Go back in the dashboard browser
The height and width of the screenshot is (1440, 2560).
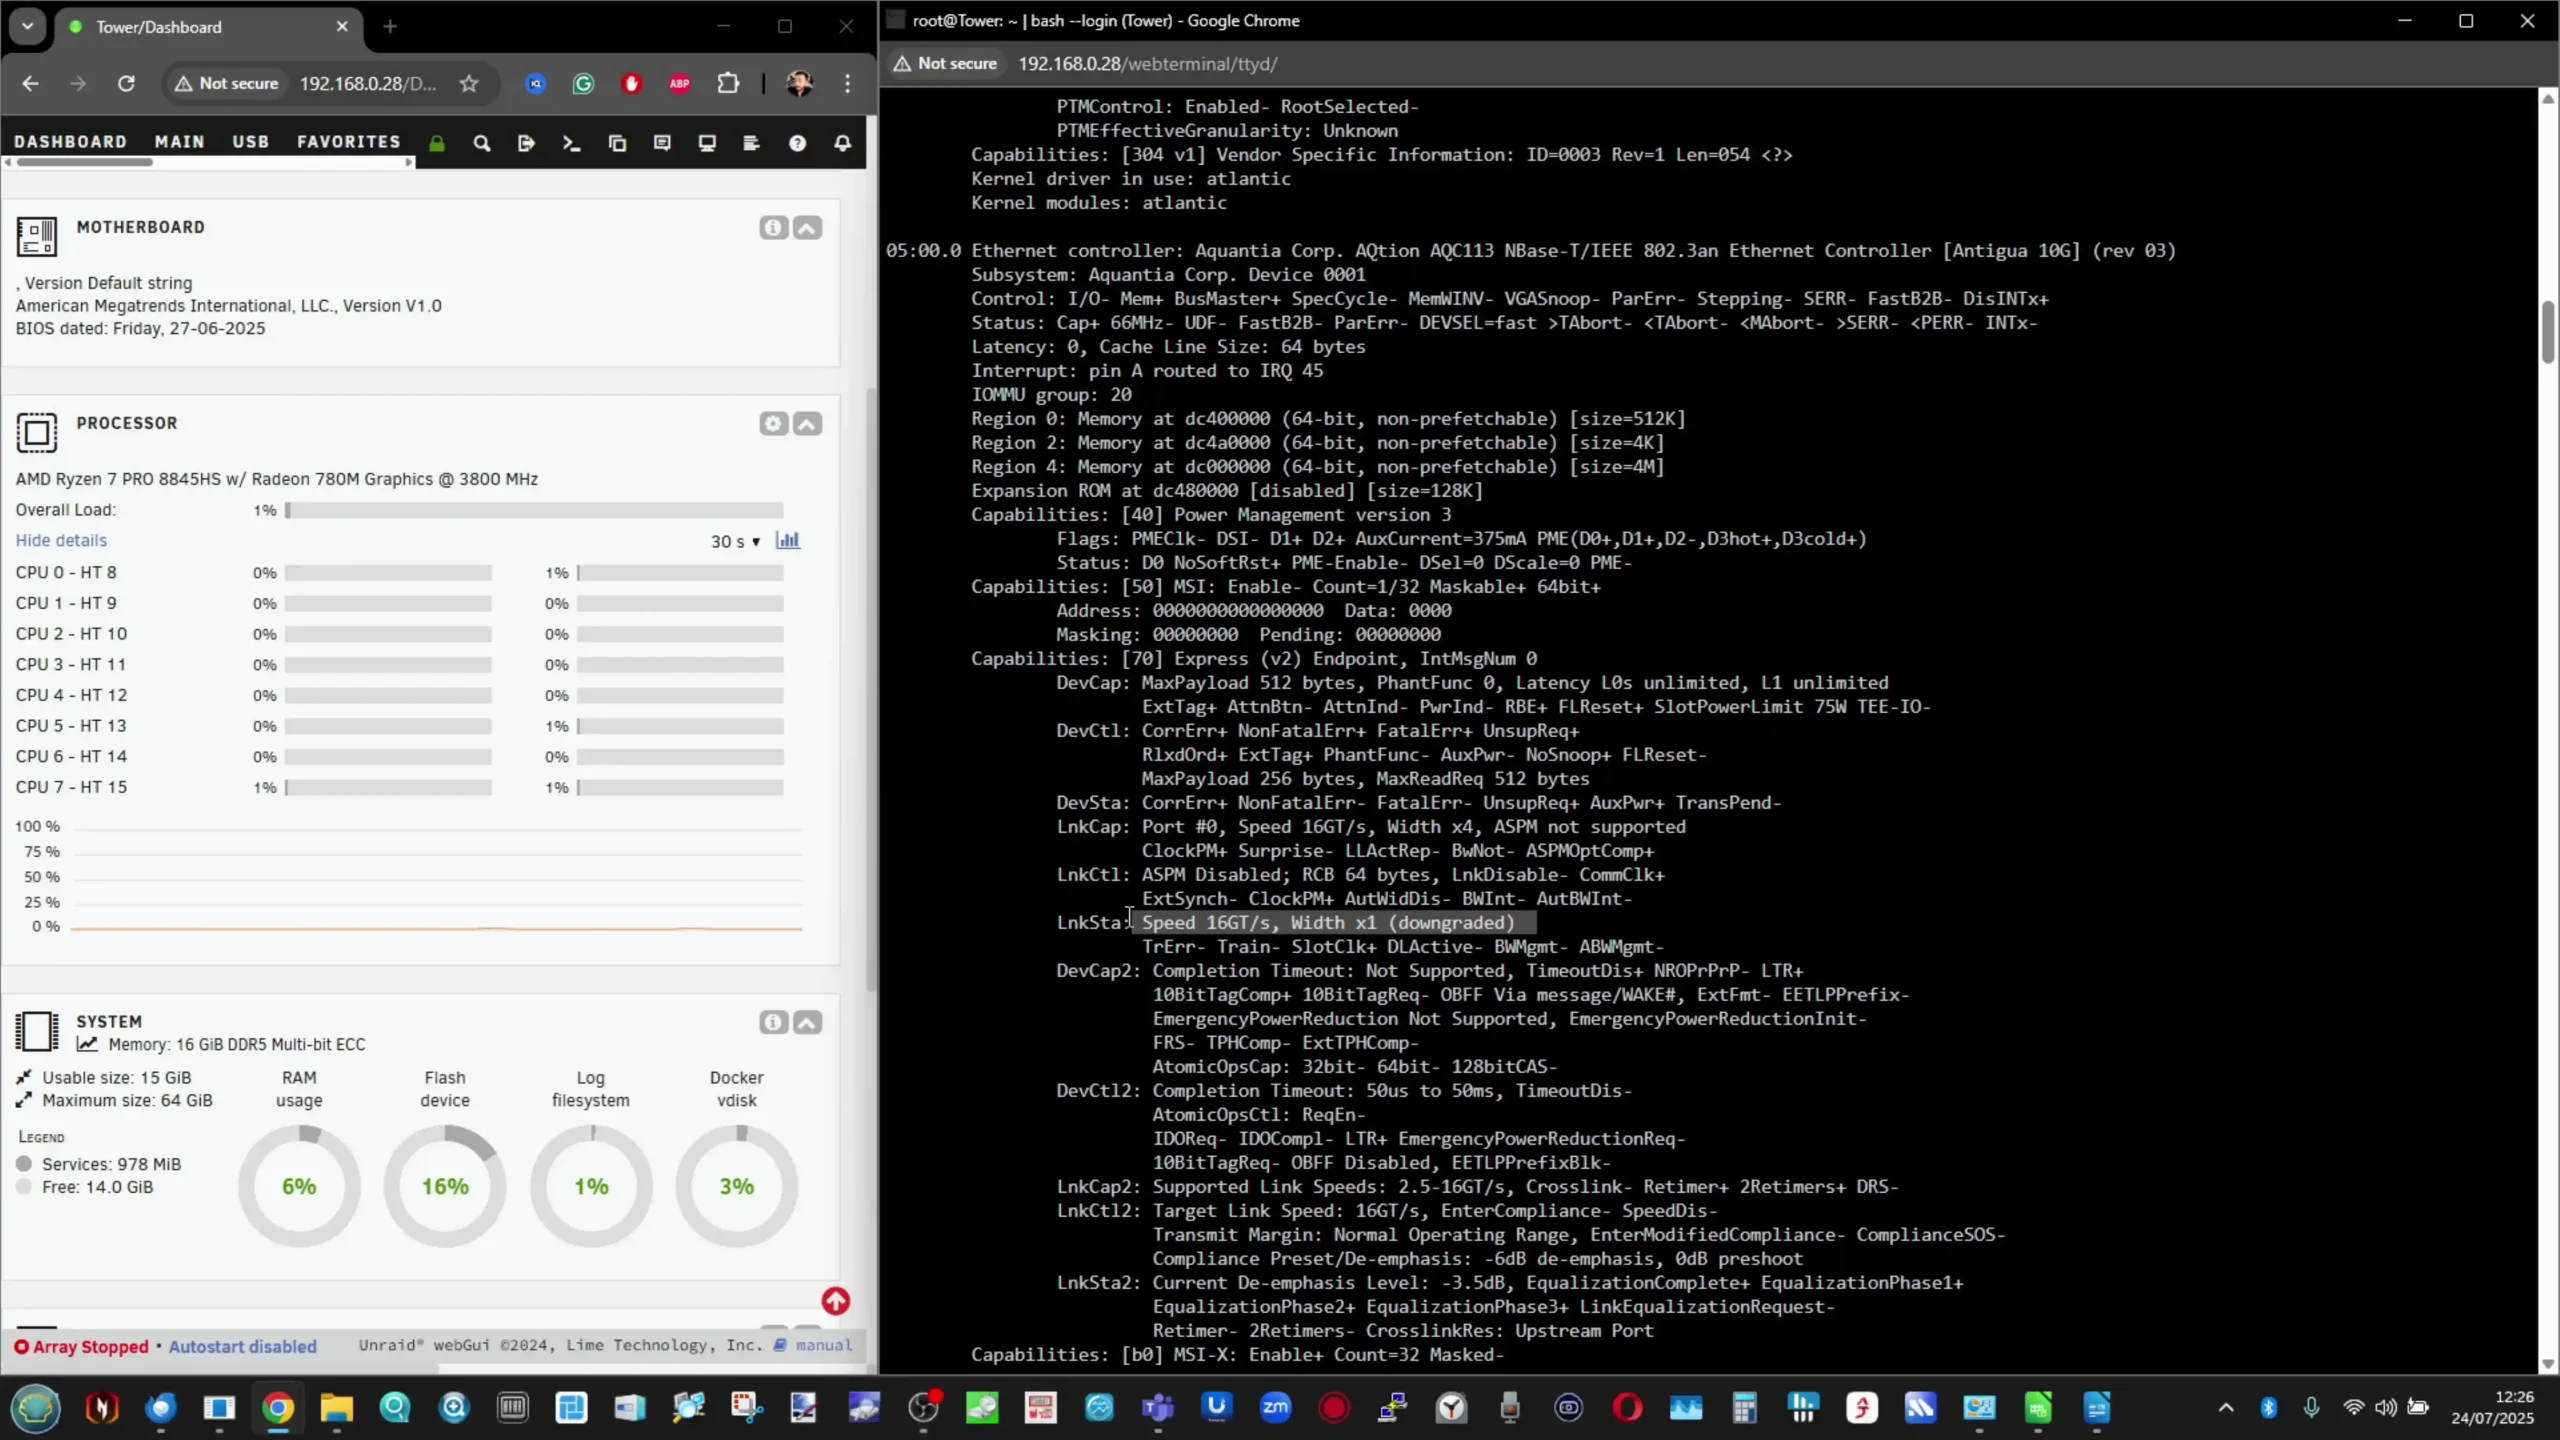point(30,84)
